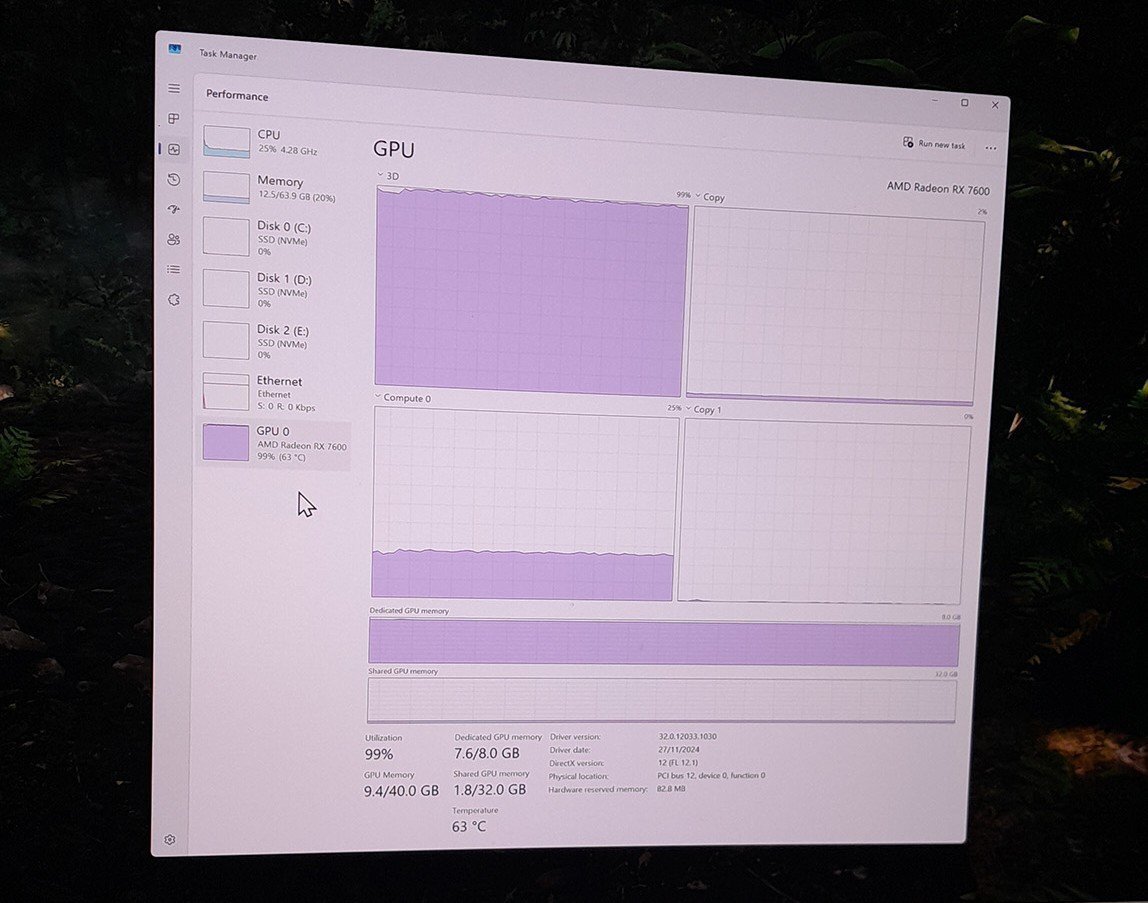1148x903 pixels.
Task: Click the AMD Radeon RX 7600 title
Action: coord(938,188)
